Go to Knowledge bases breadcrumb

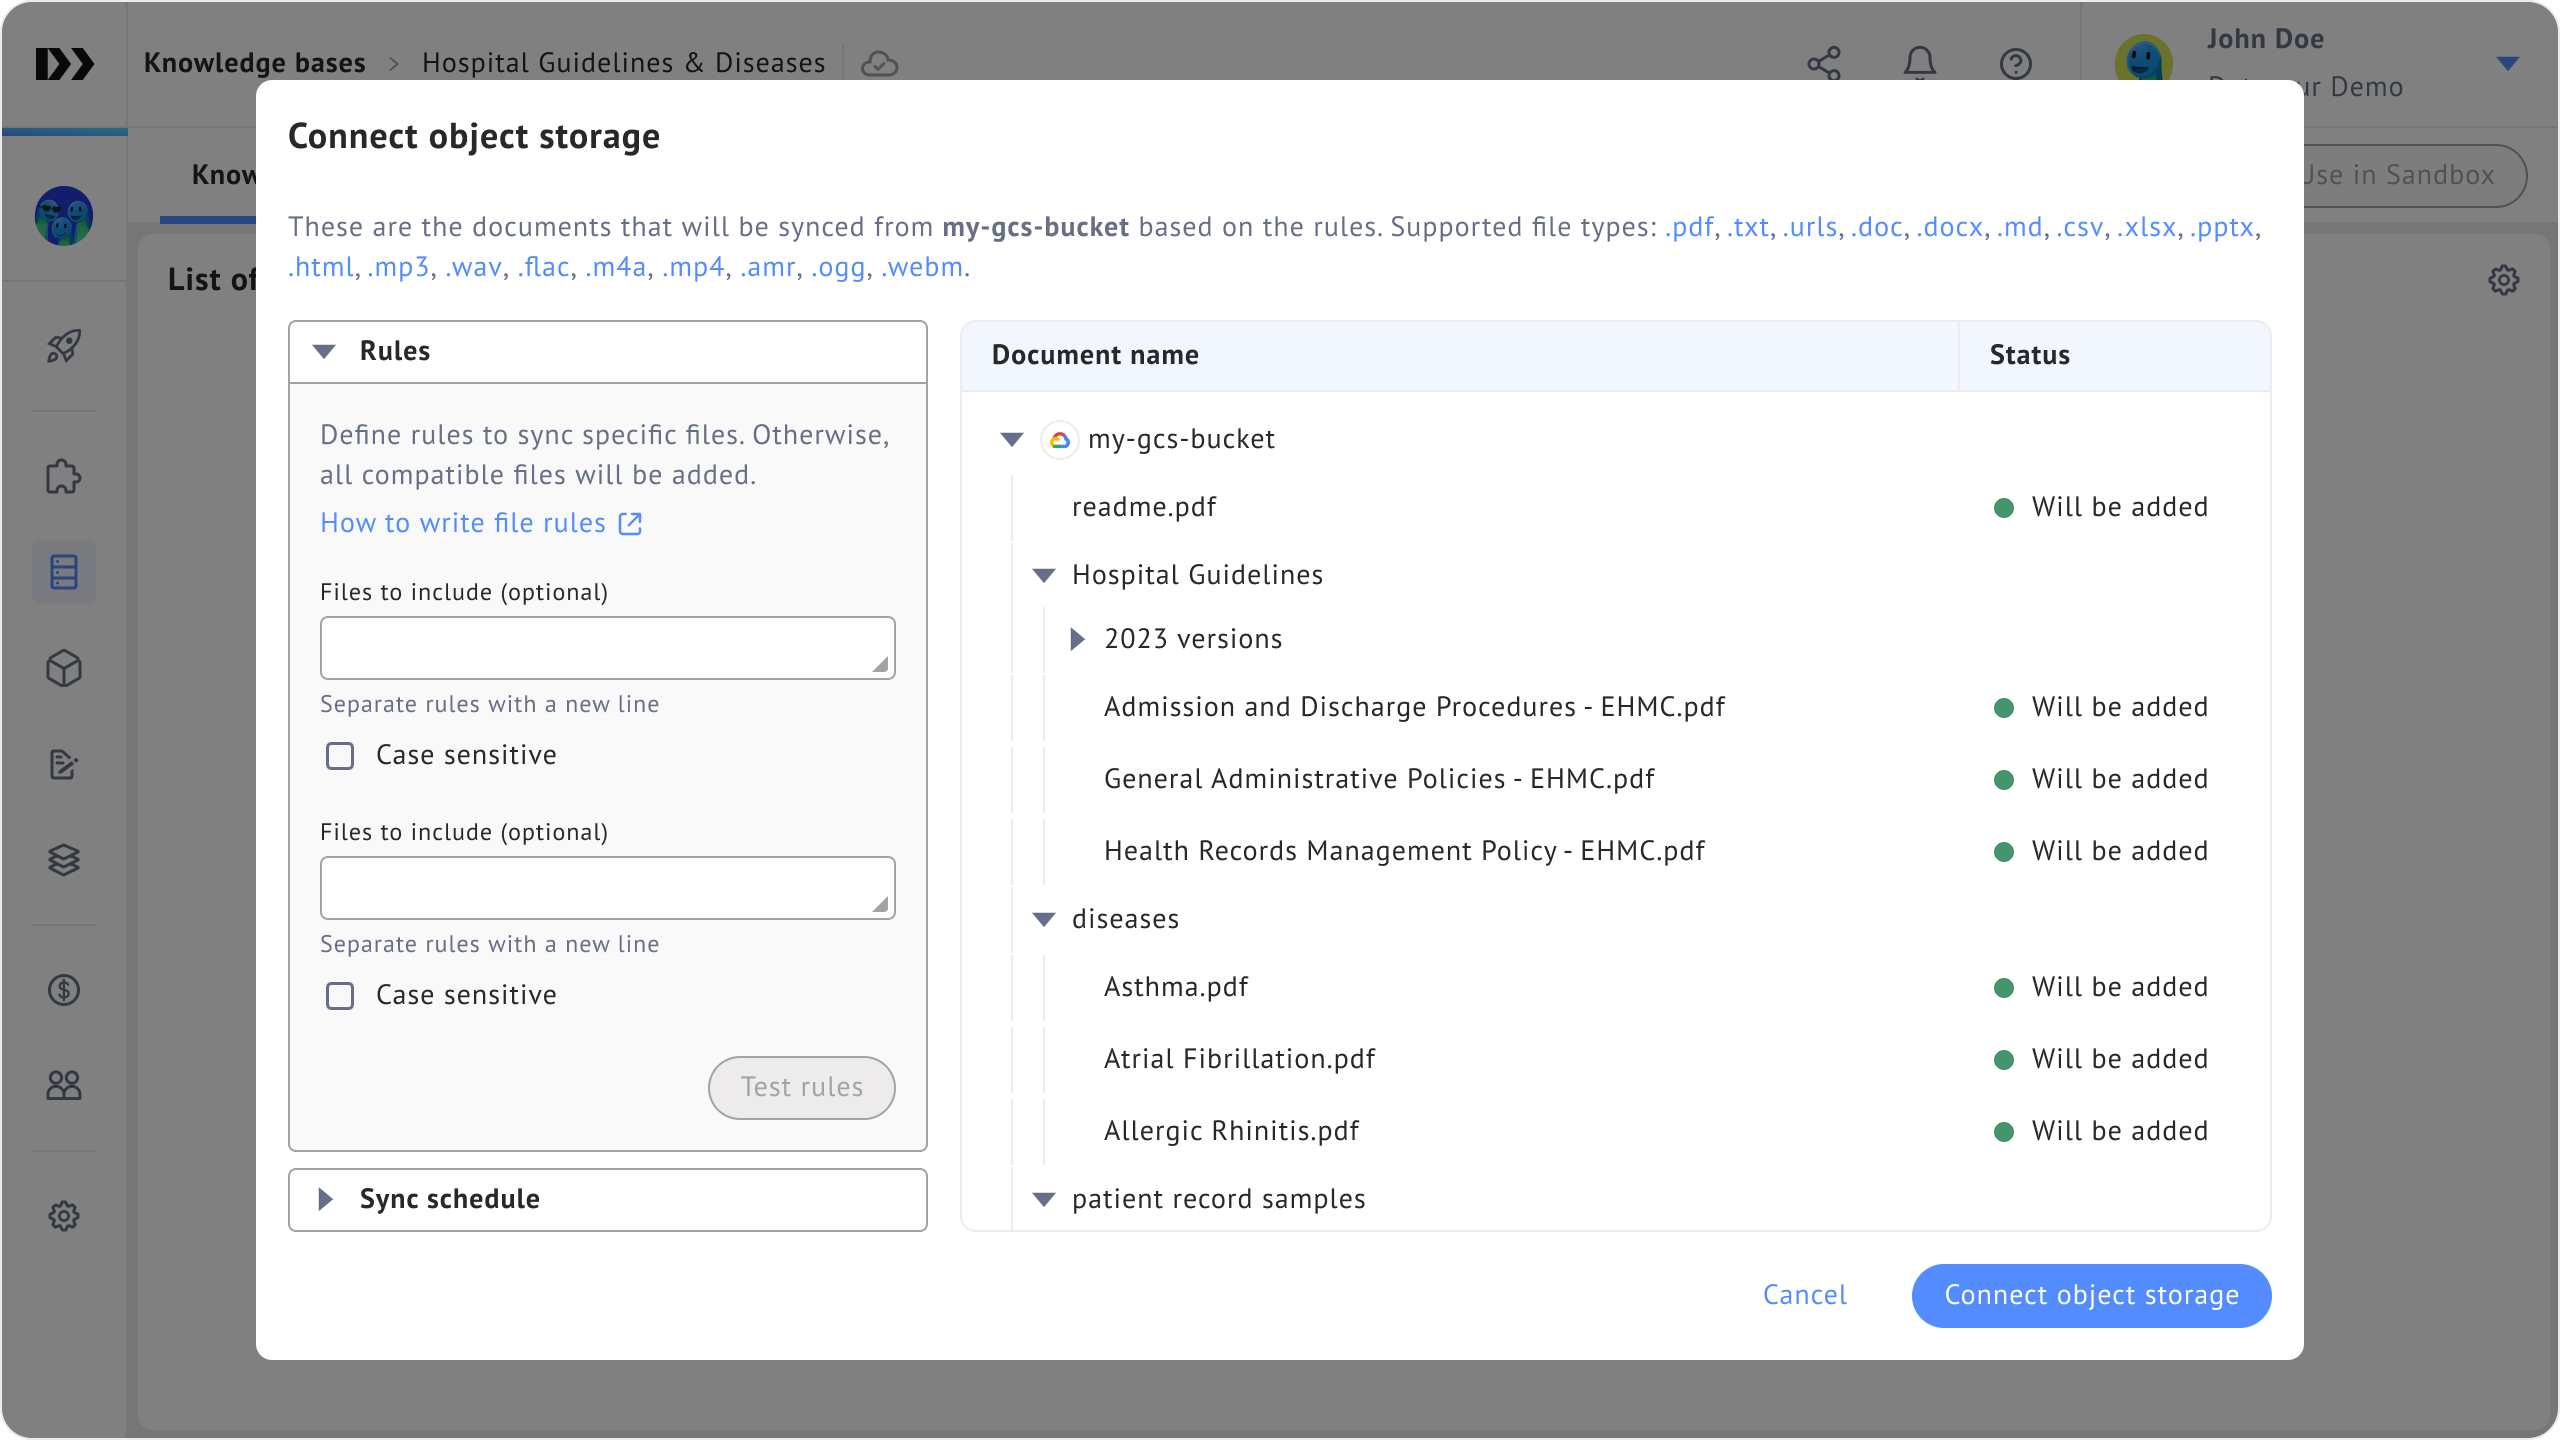[x=255, y=63]
